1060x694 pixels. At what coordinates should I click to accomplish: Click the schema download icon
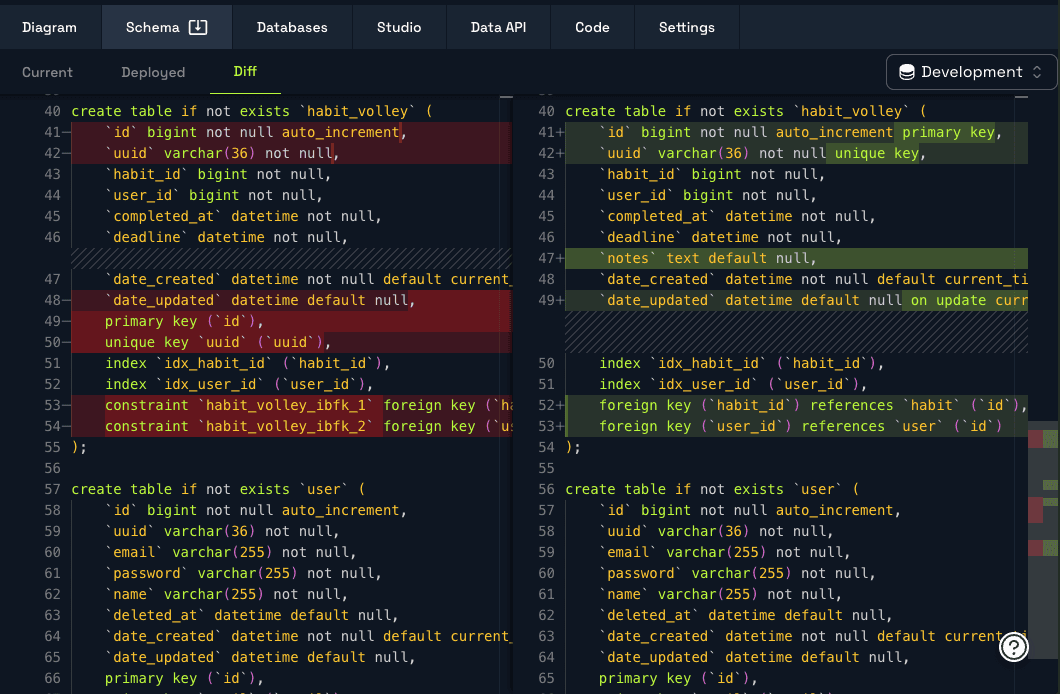pyautogui.click(x=197, y=27)
